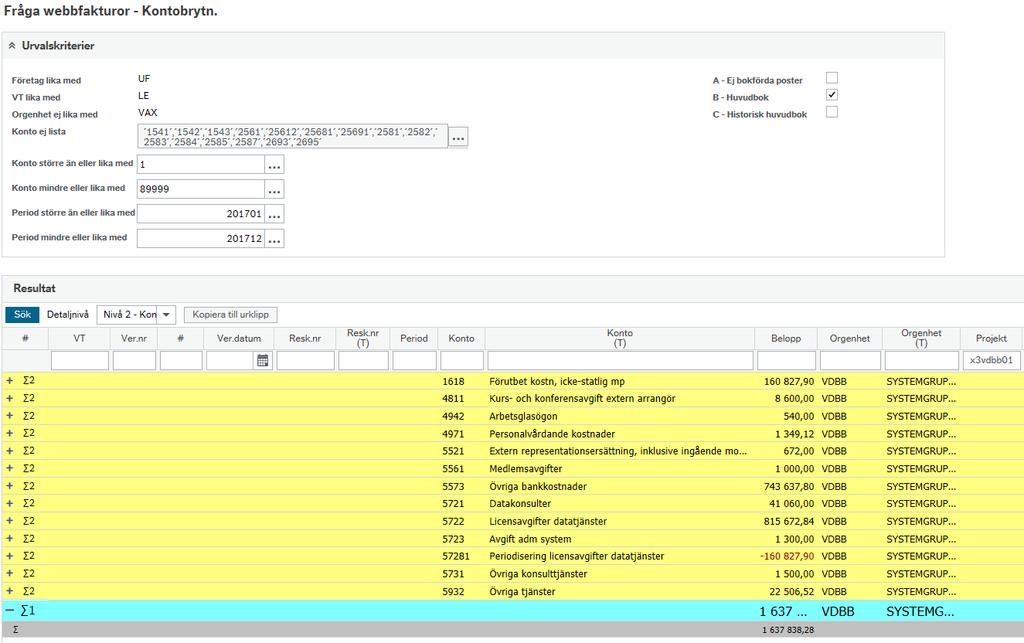Enable C - Historisk huvudbok checkbox

pyautogui.click(x=831, y=112)
